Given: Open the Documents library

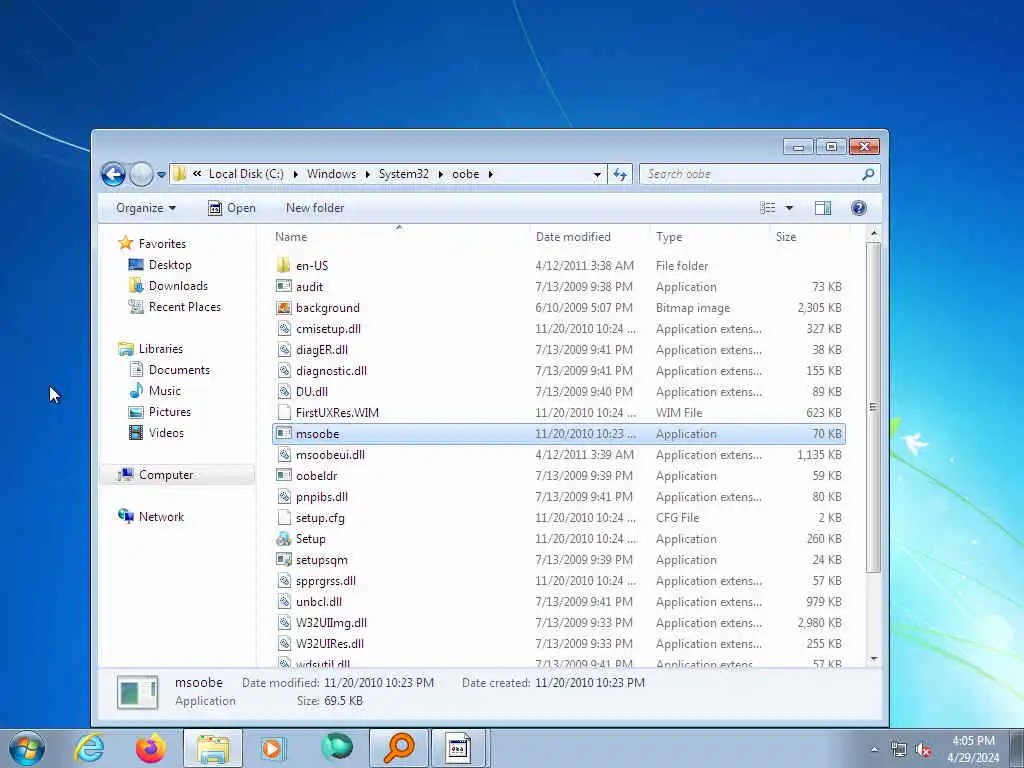Looking at the screenshot, I should [x=179, y=370].
